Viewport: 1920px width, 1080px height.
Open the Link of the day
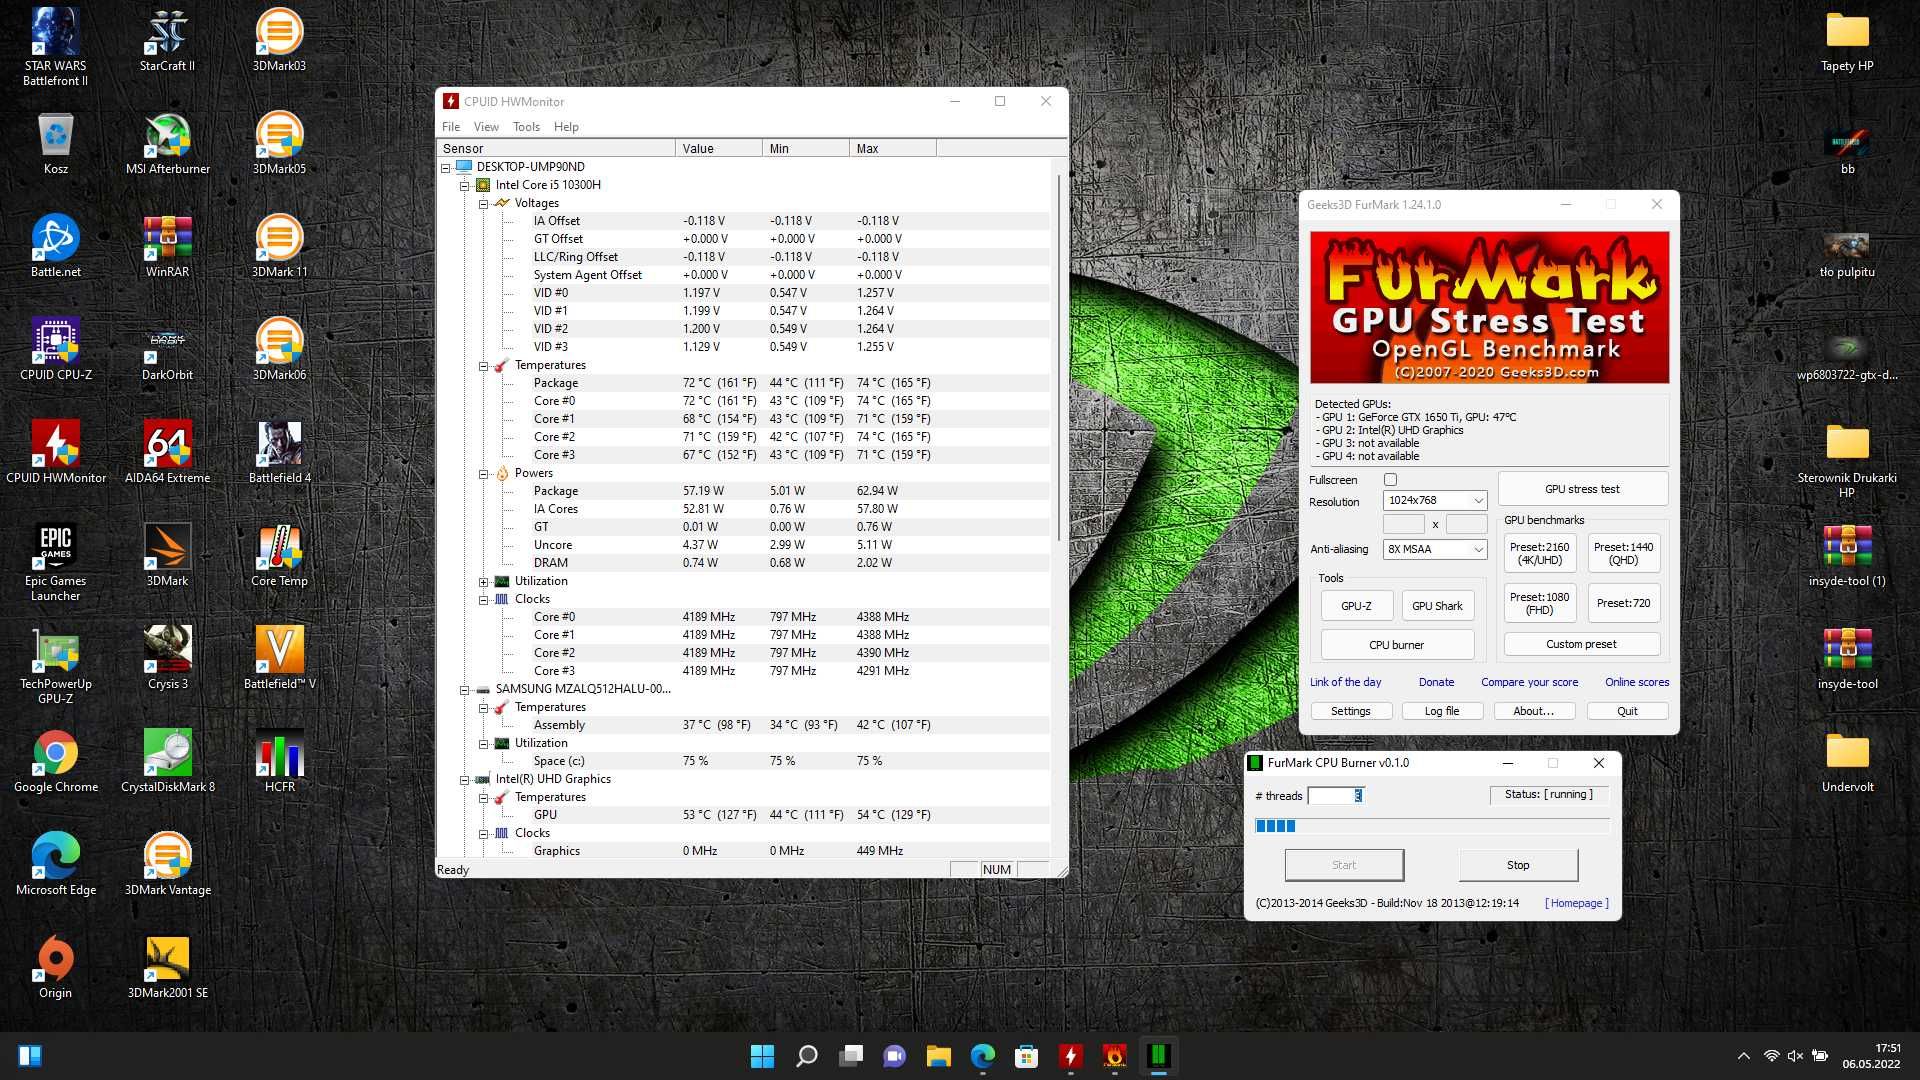click(x=1345, y=682)
